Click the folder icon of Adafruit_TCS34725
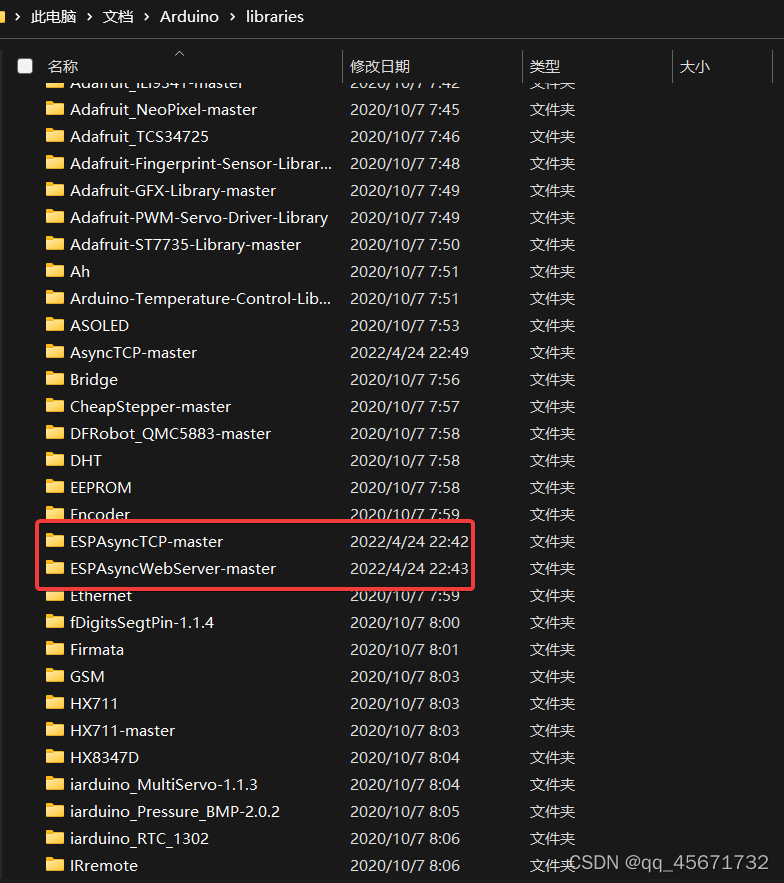This screenshot has width=784, height=883. point(55,136)
